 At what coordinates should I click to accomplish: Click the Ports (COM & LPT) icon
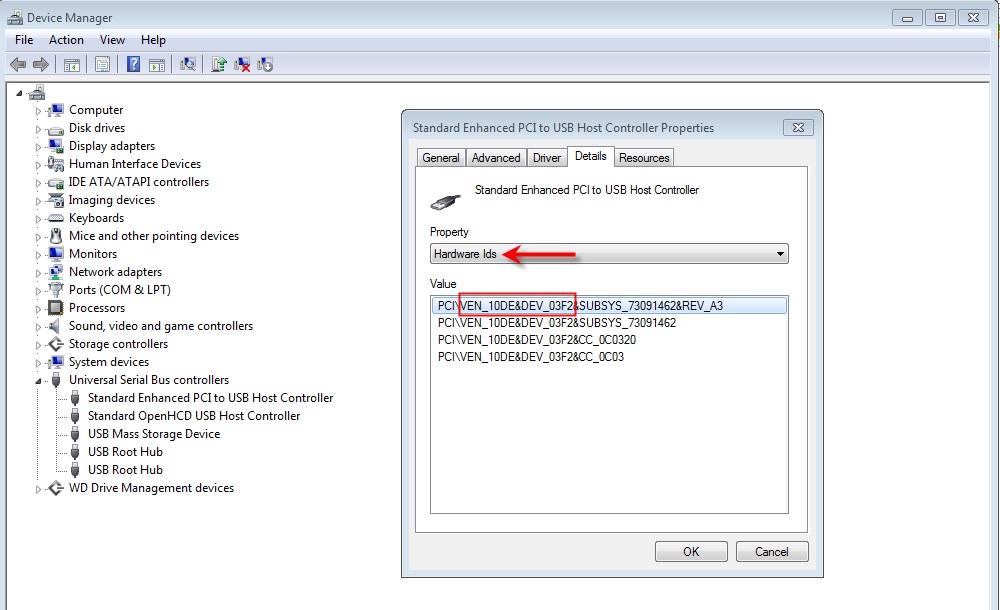pyautogui.click(x=56, y=290)
